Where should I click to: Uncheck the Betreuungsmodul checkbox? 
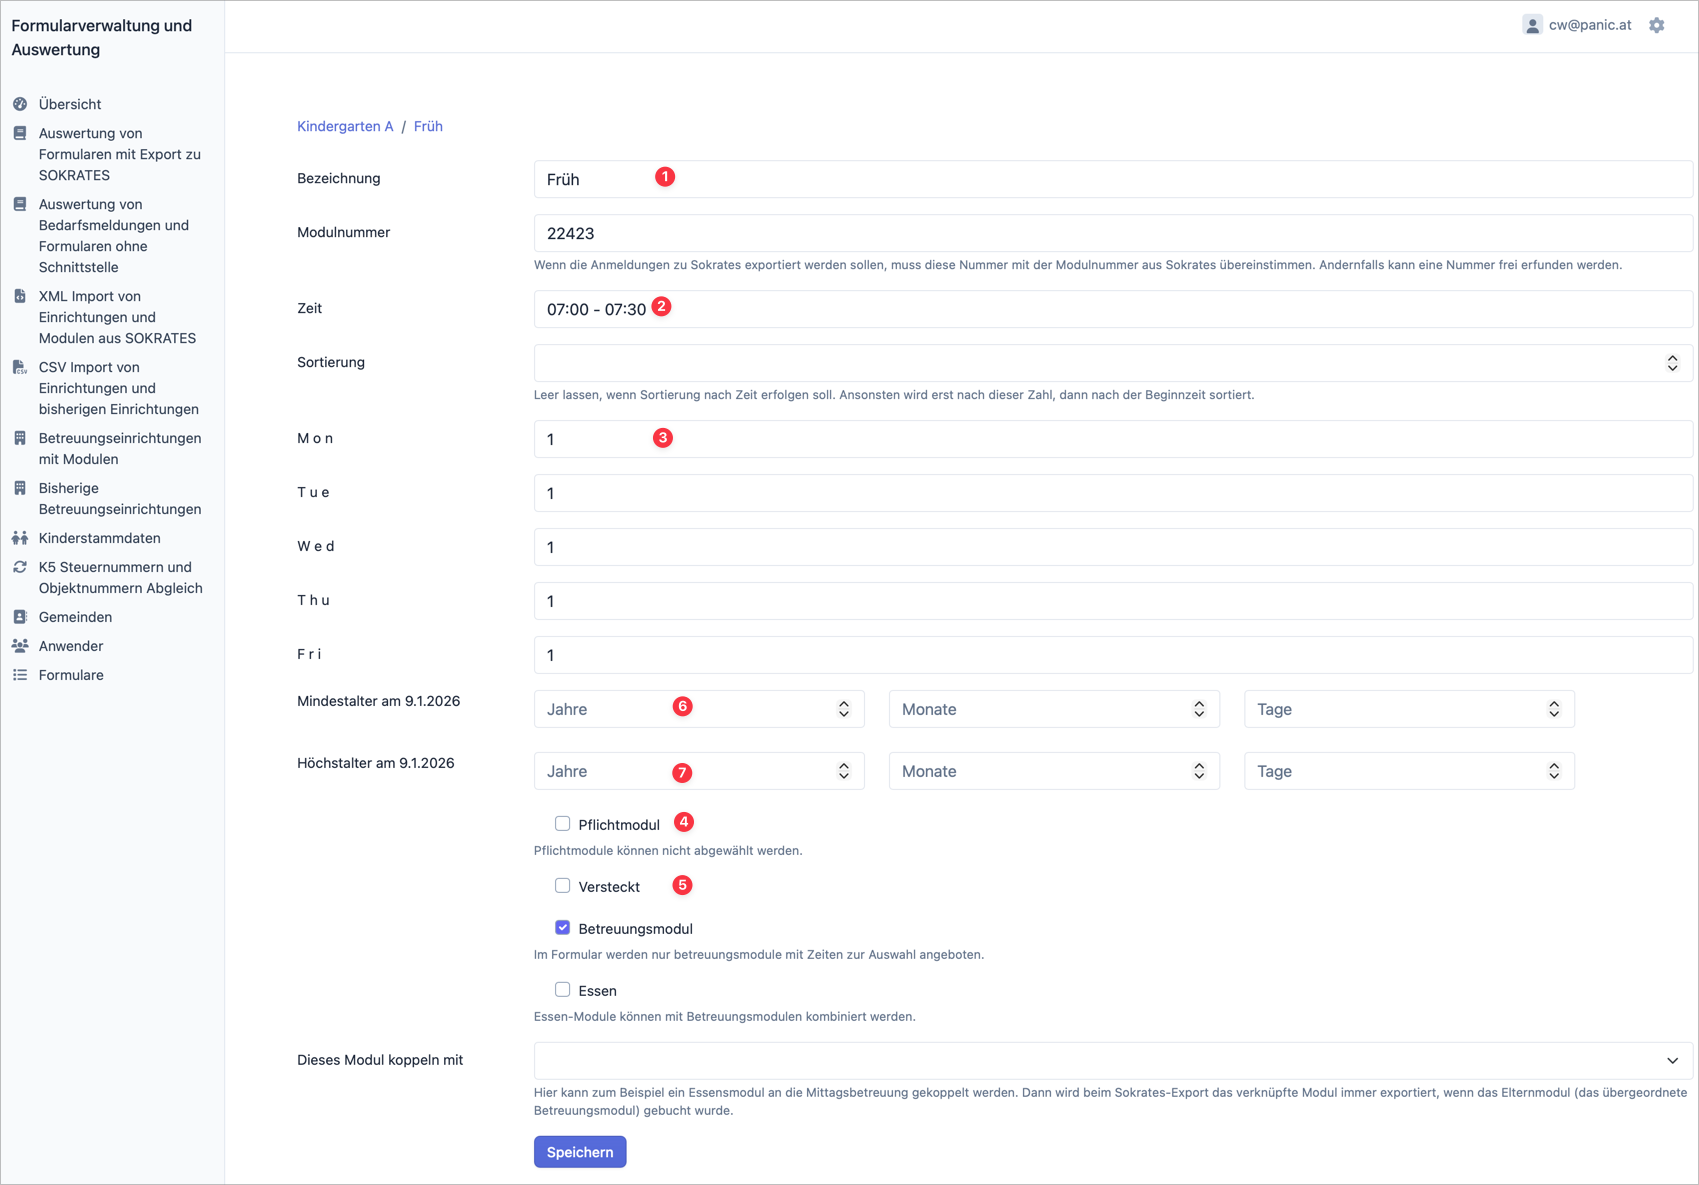point(563,928)
